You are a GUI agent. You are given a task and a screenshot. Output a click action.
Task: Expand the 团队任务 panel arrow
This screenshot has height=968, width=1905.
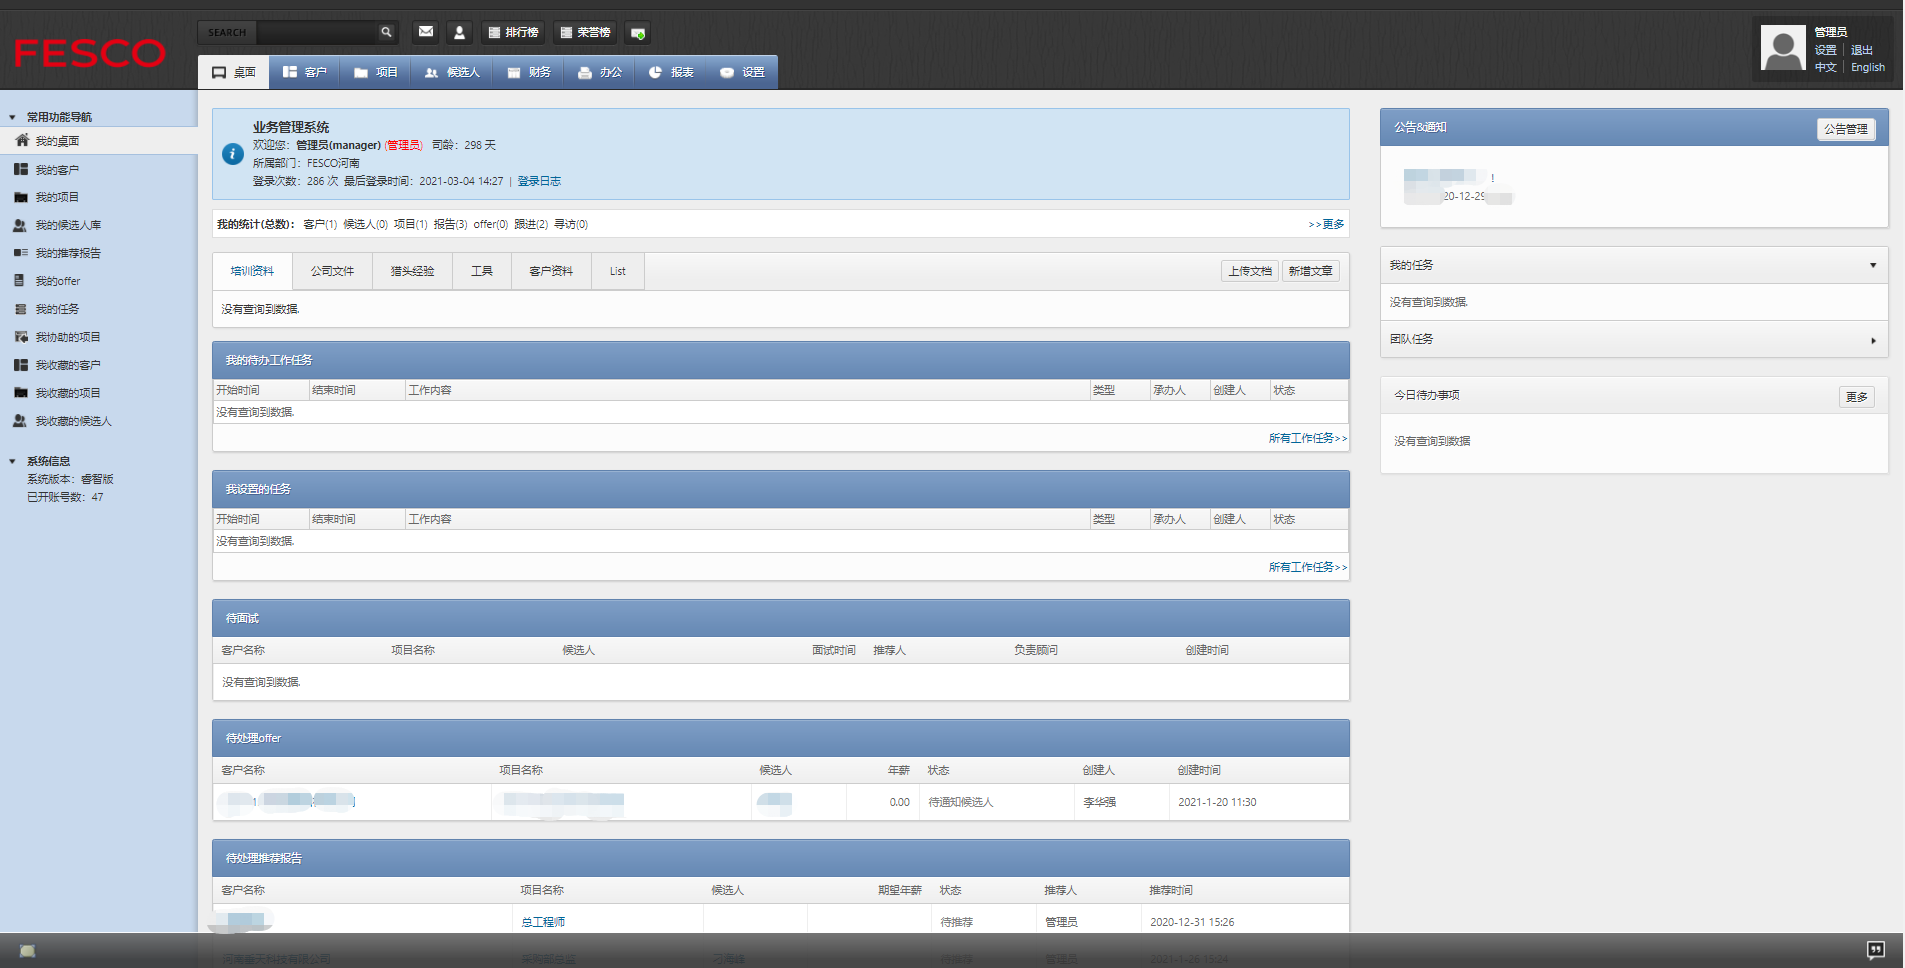click(x=1872, y=340)
